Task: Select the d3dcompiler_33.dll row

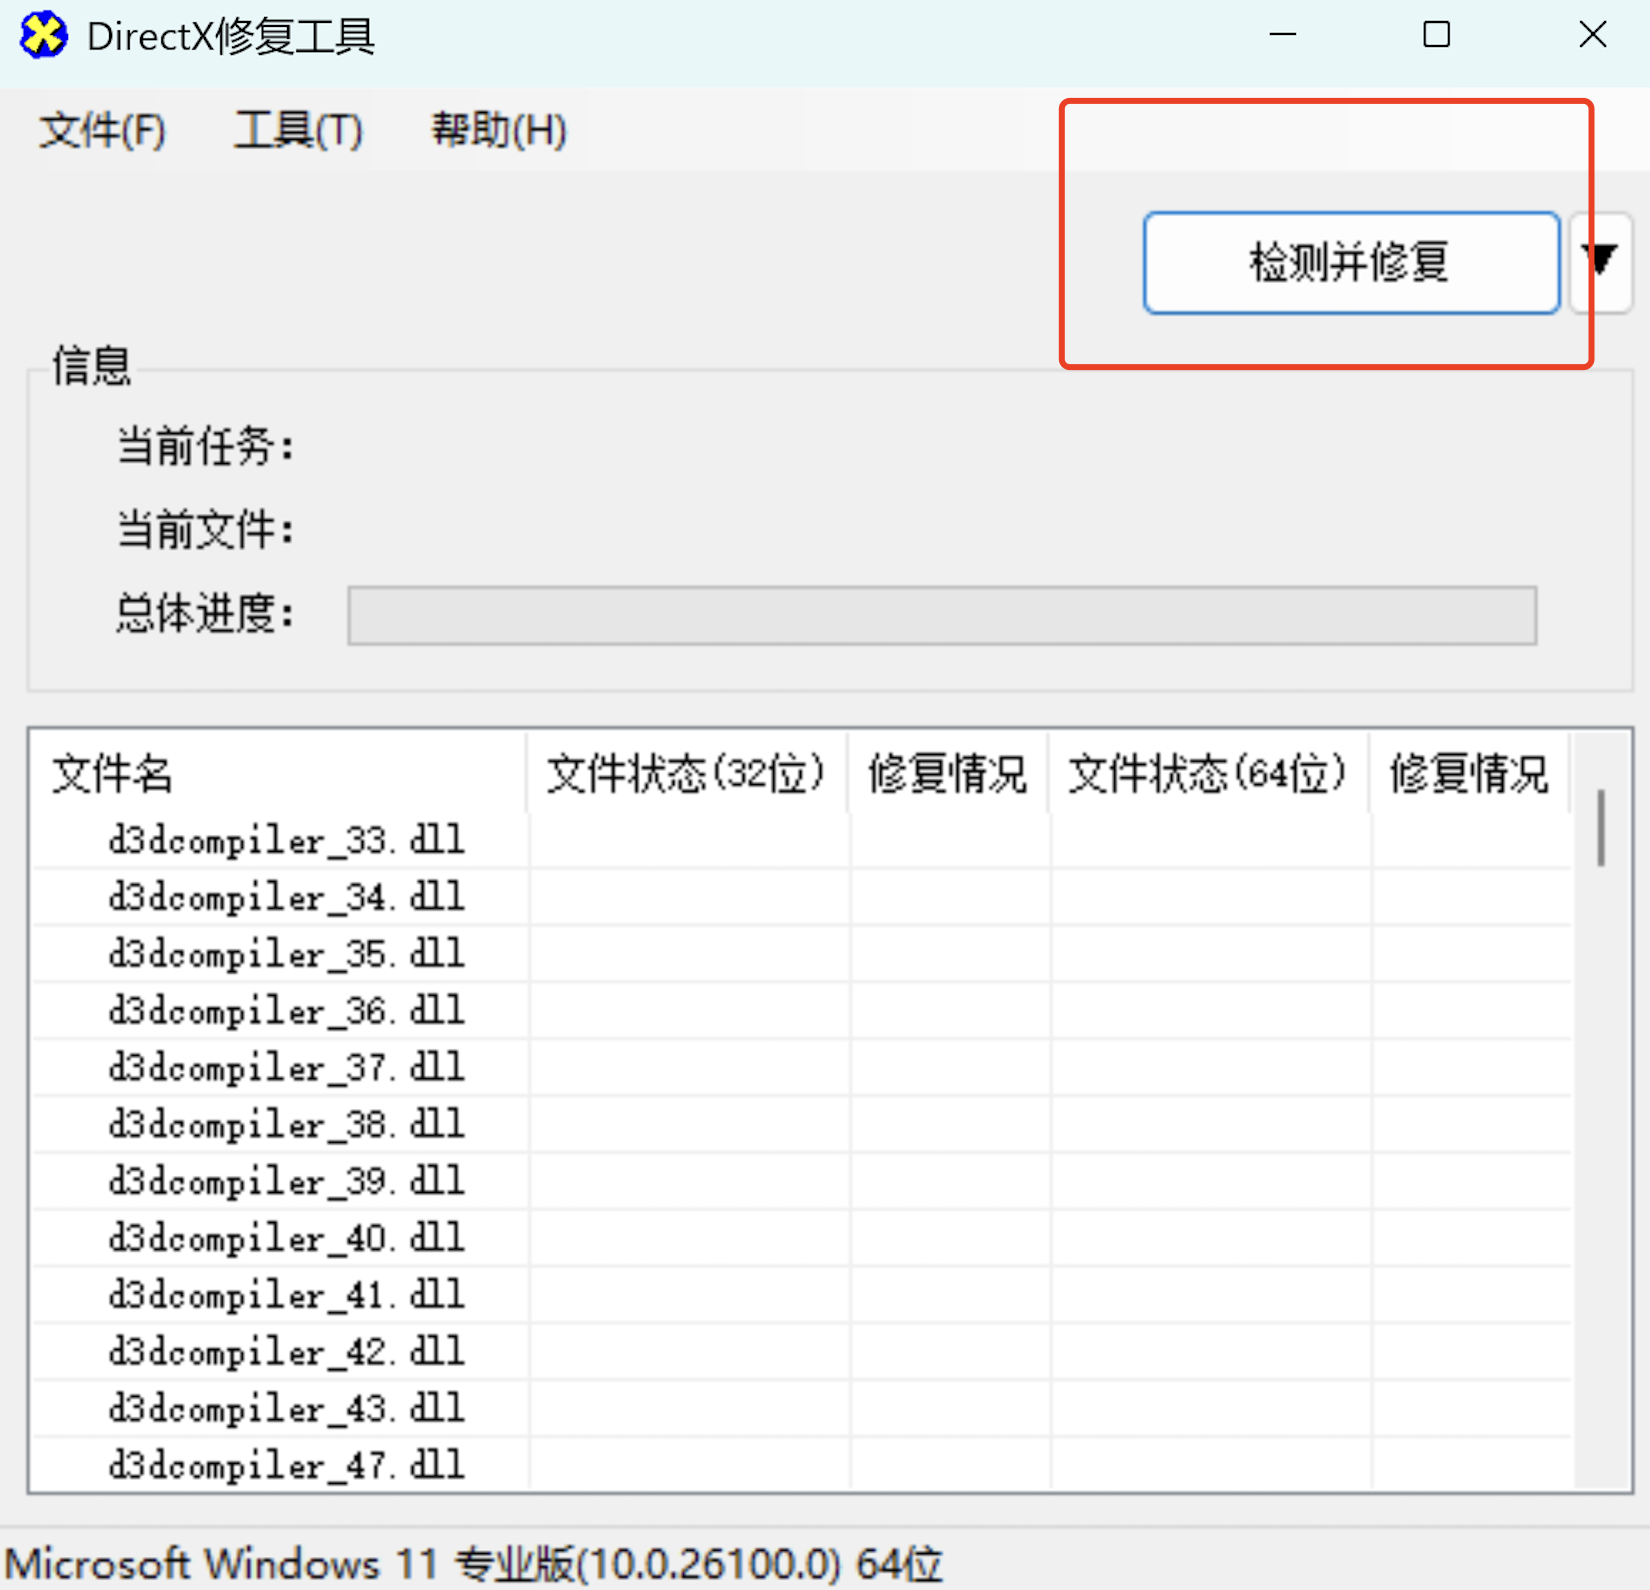Action: (285, 840)
